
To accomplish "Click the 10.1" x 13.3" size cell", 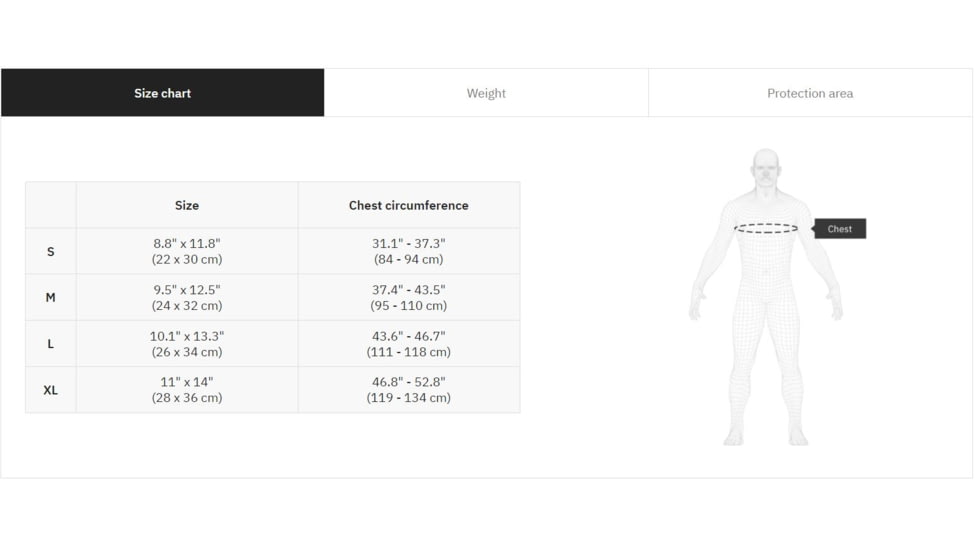I will point(187,344).
